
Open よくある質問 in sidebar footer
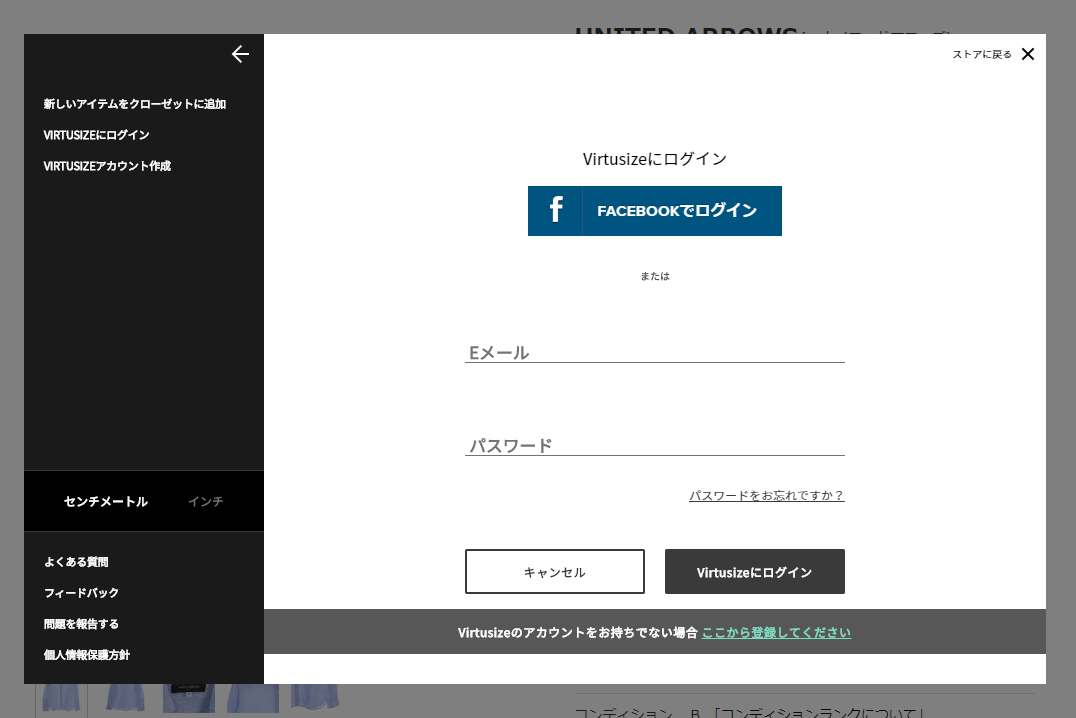pos(76,561)
